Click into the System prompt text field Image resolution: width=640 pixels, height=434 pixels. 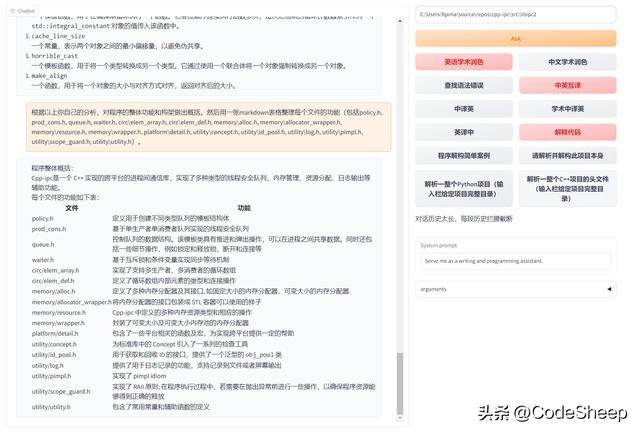(515, 260)
